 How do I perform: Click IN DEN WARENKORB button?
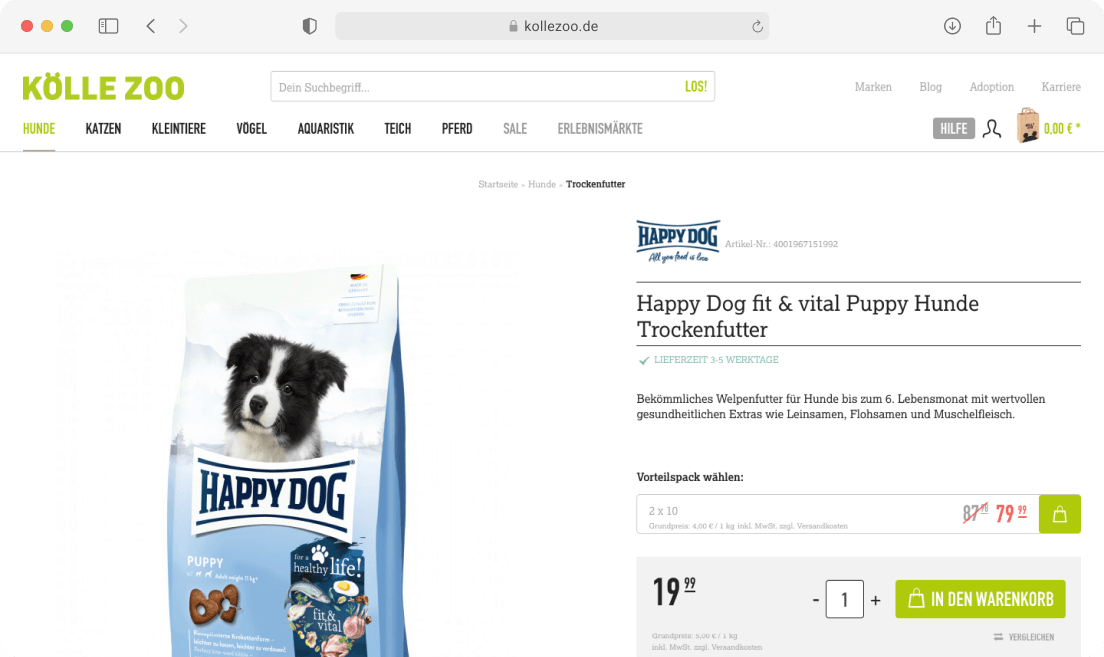tap(980, 599)
